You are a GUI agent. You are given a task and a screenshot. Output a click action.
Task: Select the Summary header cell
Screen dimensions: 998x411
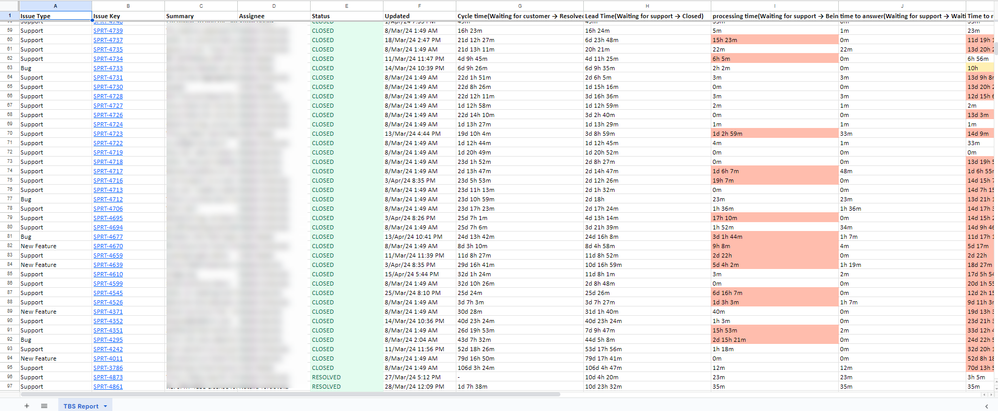click(x=200, y=16)
